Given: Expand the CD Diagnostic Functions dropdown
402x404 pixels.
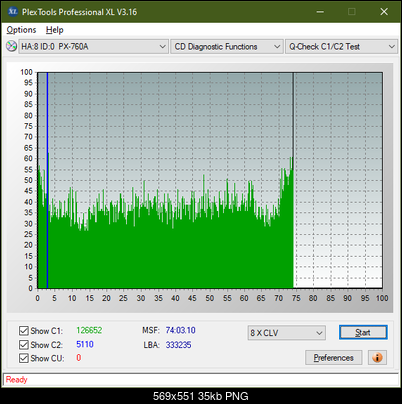Looking at the screenshot, I should (x=227, y=47).
